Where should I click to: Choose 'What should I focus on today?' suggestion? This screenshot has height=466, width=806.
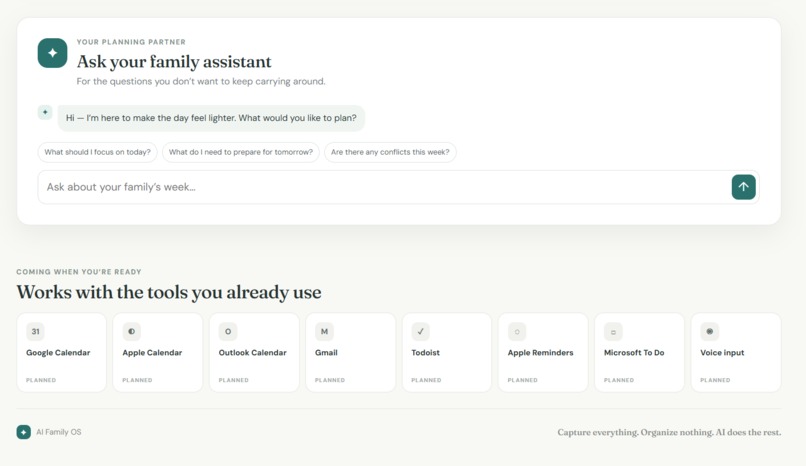pos(97,152)
